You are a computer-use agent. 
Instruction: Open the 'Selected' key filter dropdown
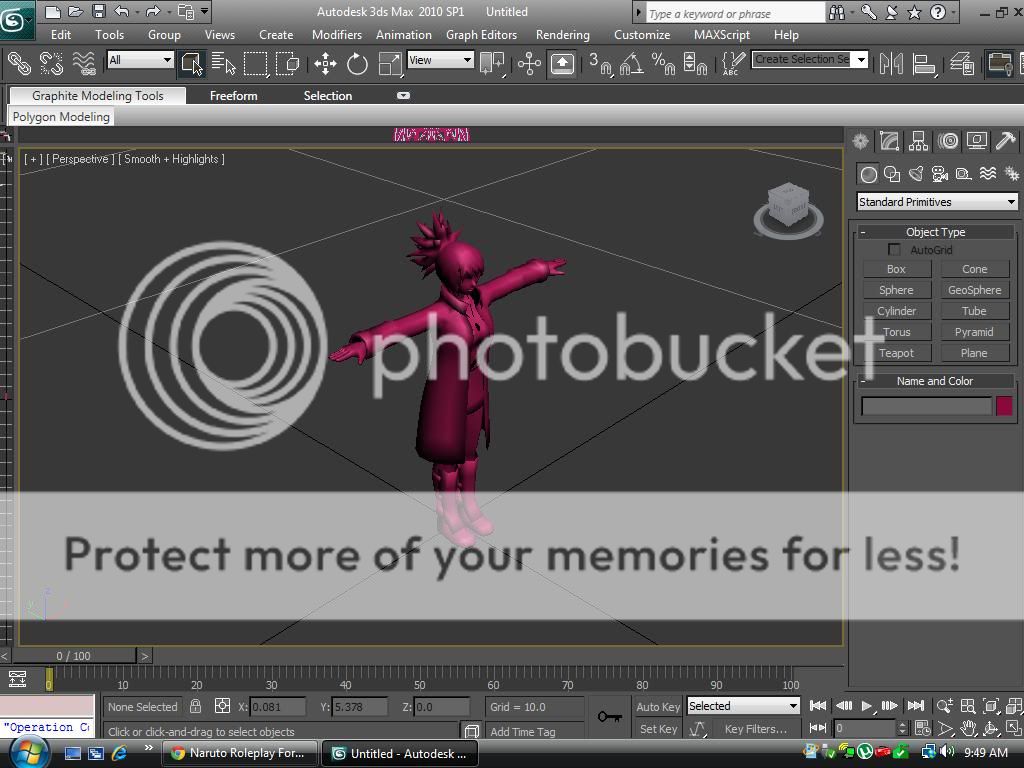coord(743,706)
